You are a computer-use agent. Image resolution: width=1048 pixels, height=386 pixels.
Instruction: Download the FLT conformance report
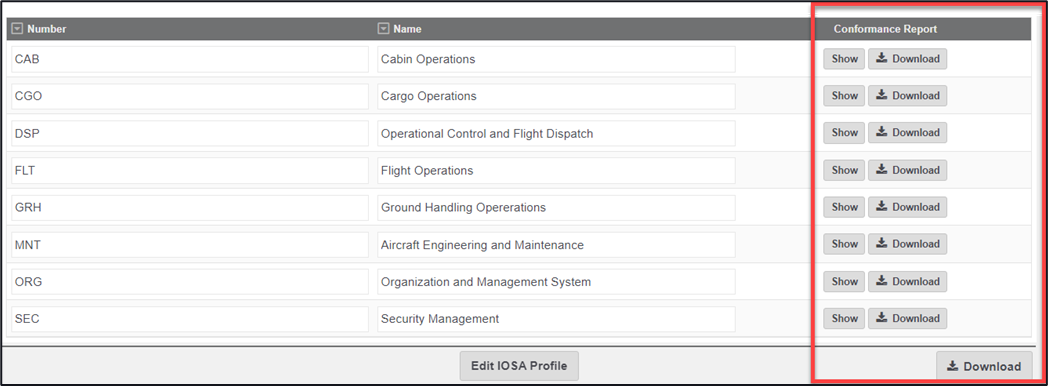908,170
